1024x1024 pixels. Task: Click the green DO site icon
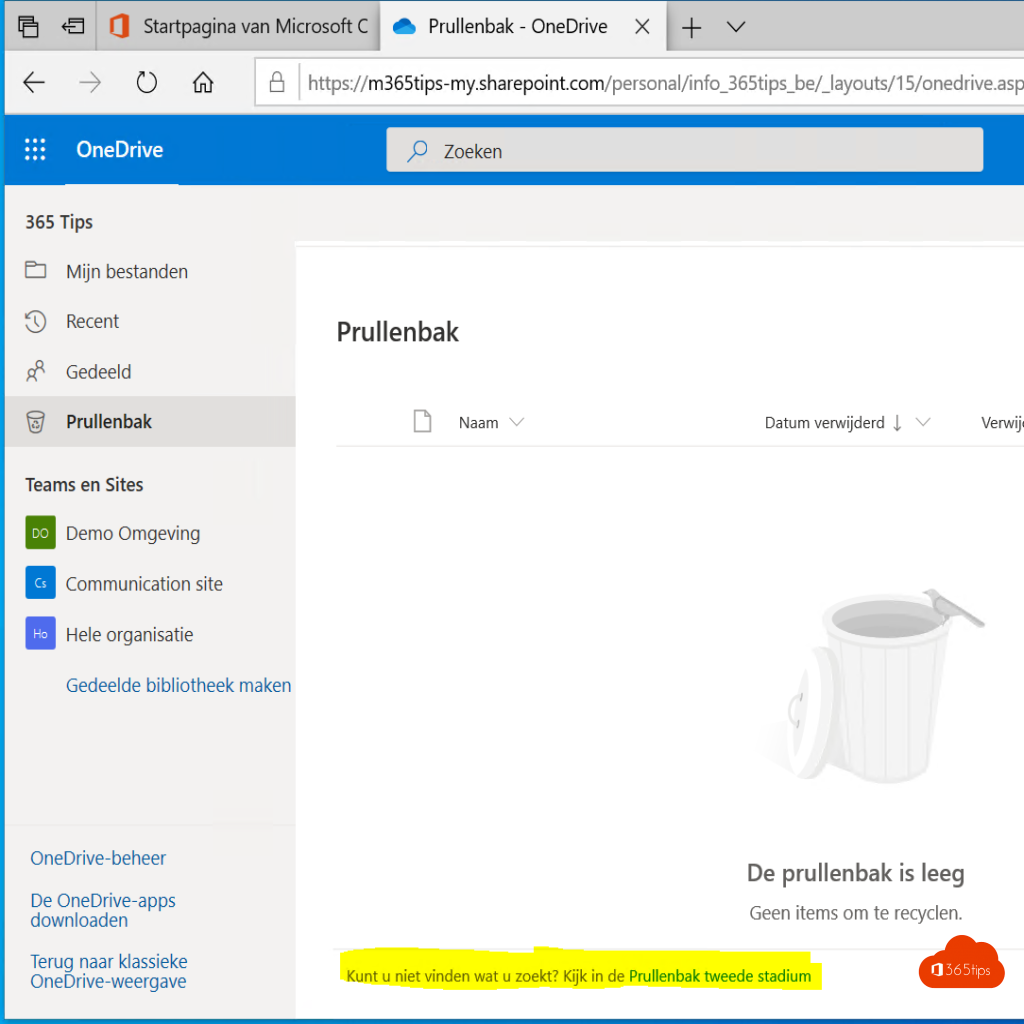pos(40,532)
